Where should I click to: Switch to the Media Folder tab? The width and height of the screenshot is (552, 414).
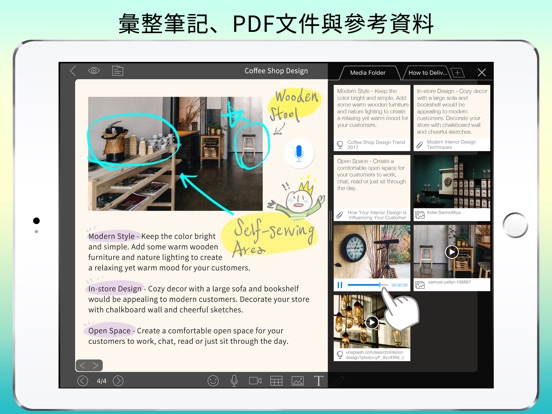tap(368, 73)
